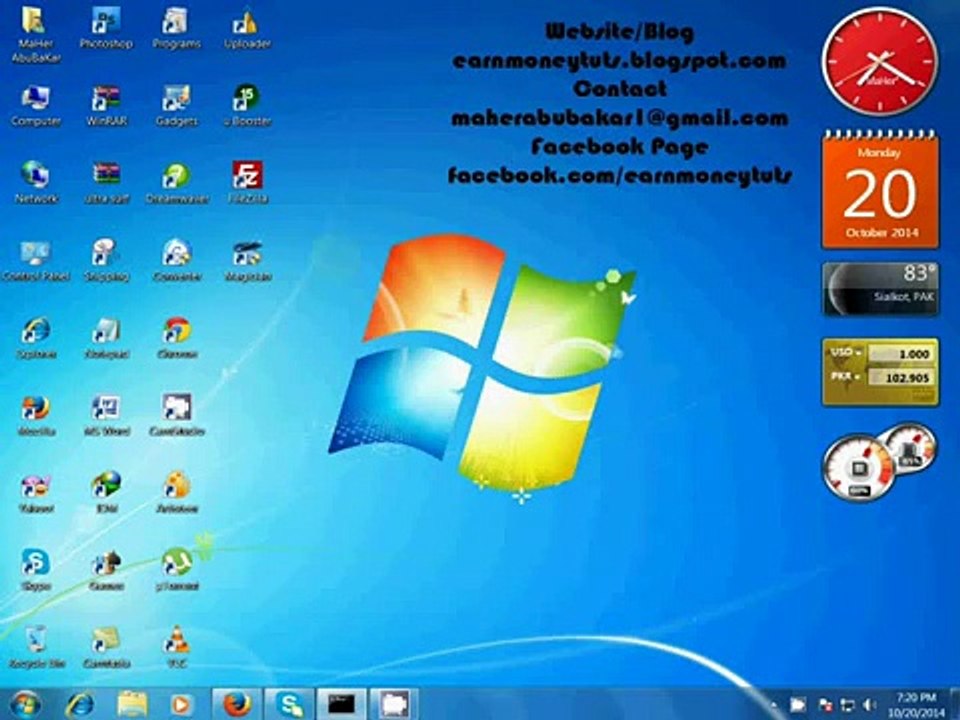Launch the Yahoo Messenger desktop shortcut
The width and height of the screenshot is (960, 720).
pos(36,492)
